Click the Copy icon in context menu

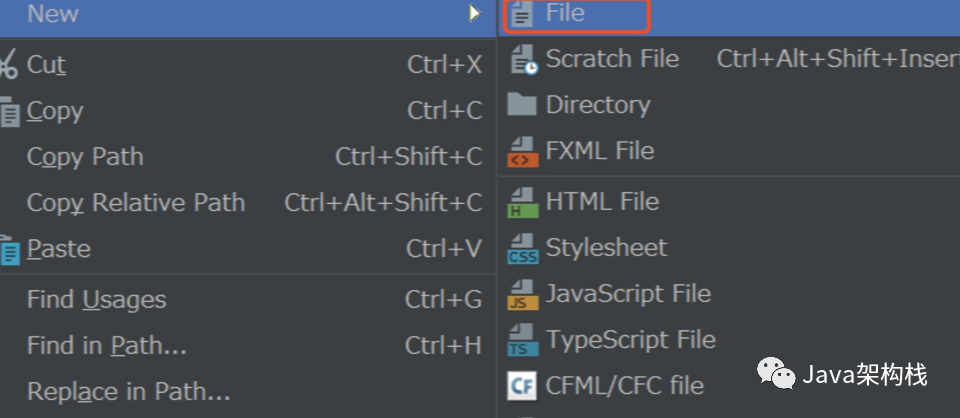coord(10,111)
